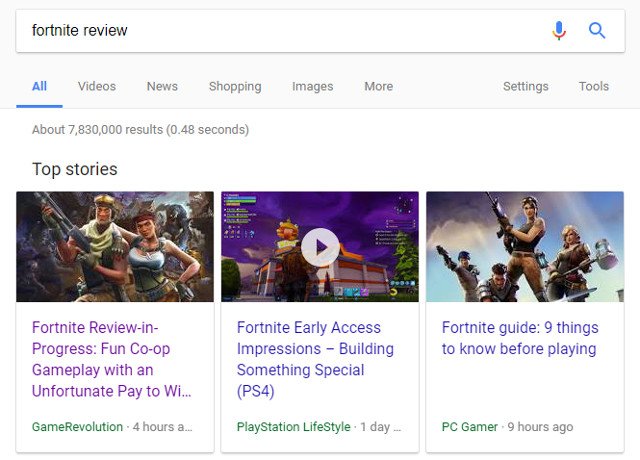The width and height of the screenshot is (640, 460).
Task: Open search Tools
Action: [x=594, y=87]
